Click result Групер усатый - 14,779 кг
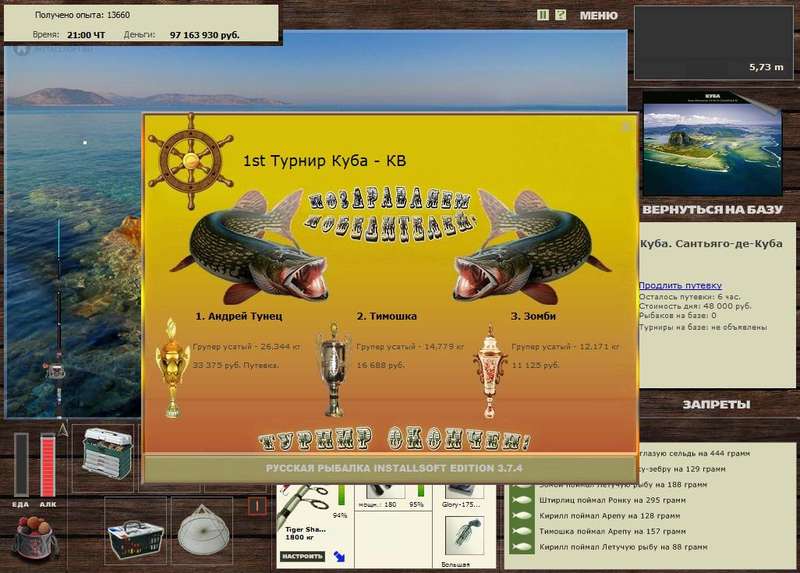Image resolution: width=800 pixels, height=573 pixels. [x=410, y=346]
